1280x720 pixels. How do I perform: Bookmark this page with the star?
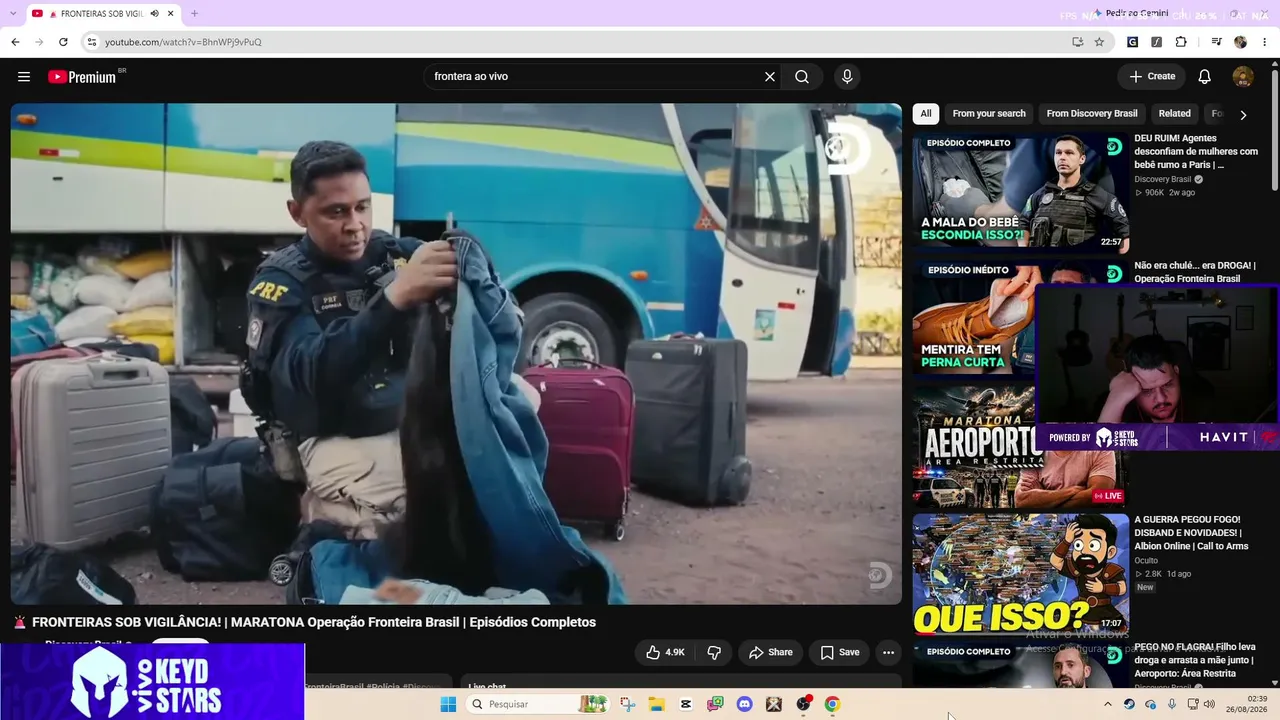[1099, 42]
